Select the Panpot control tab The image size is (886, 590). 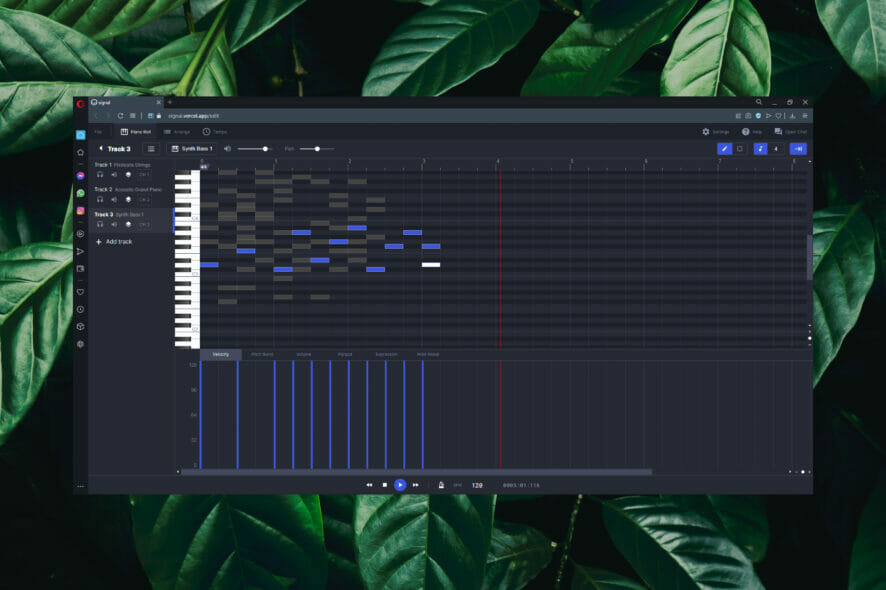(345, 354)
